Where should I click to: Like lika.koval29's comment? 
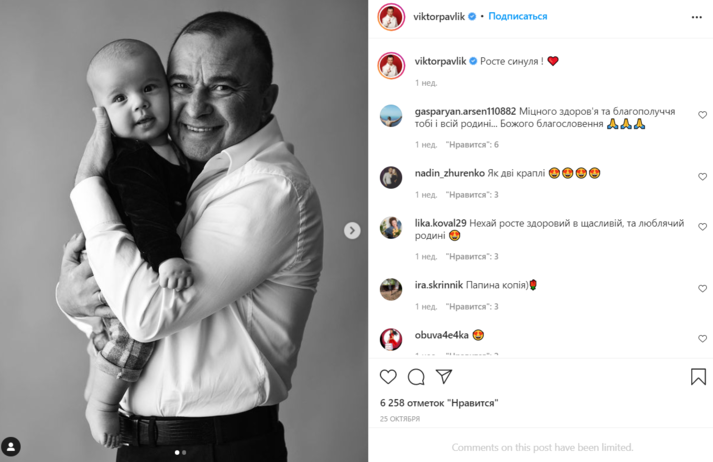pos(703,226)
